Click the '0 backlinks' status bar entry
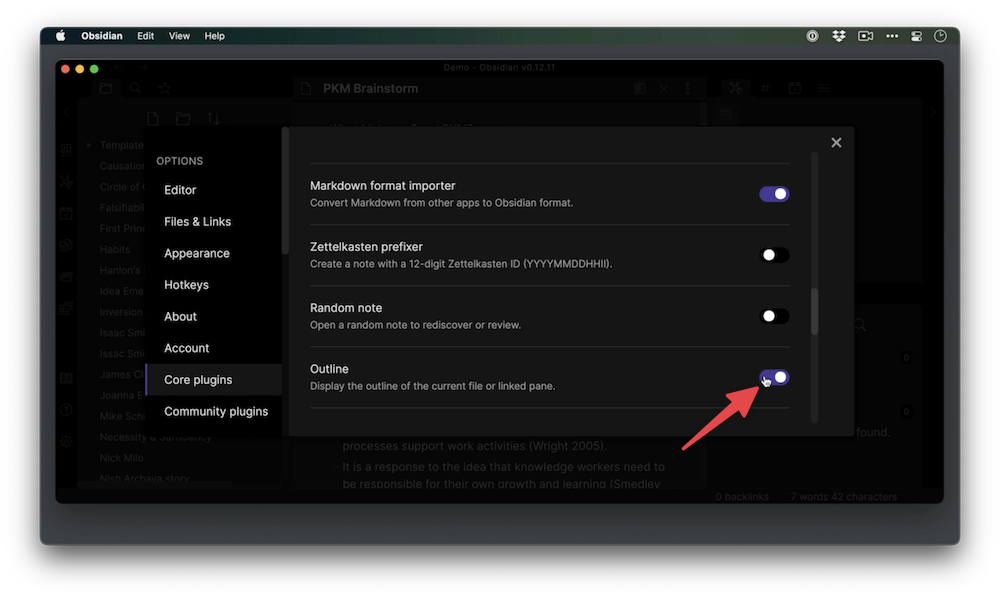This screenshot has height=598, width=1000. click(742, 496)
